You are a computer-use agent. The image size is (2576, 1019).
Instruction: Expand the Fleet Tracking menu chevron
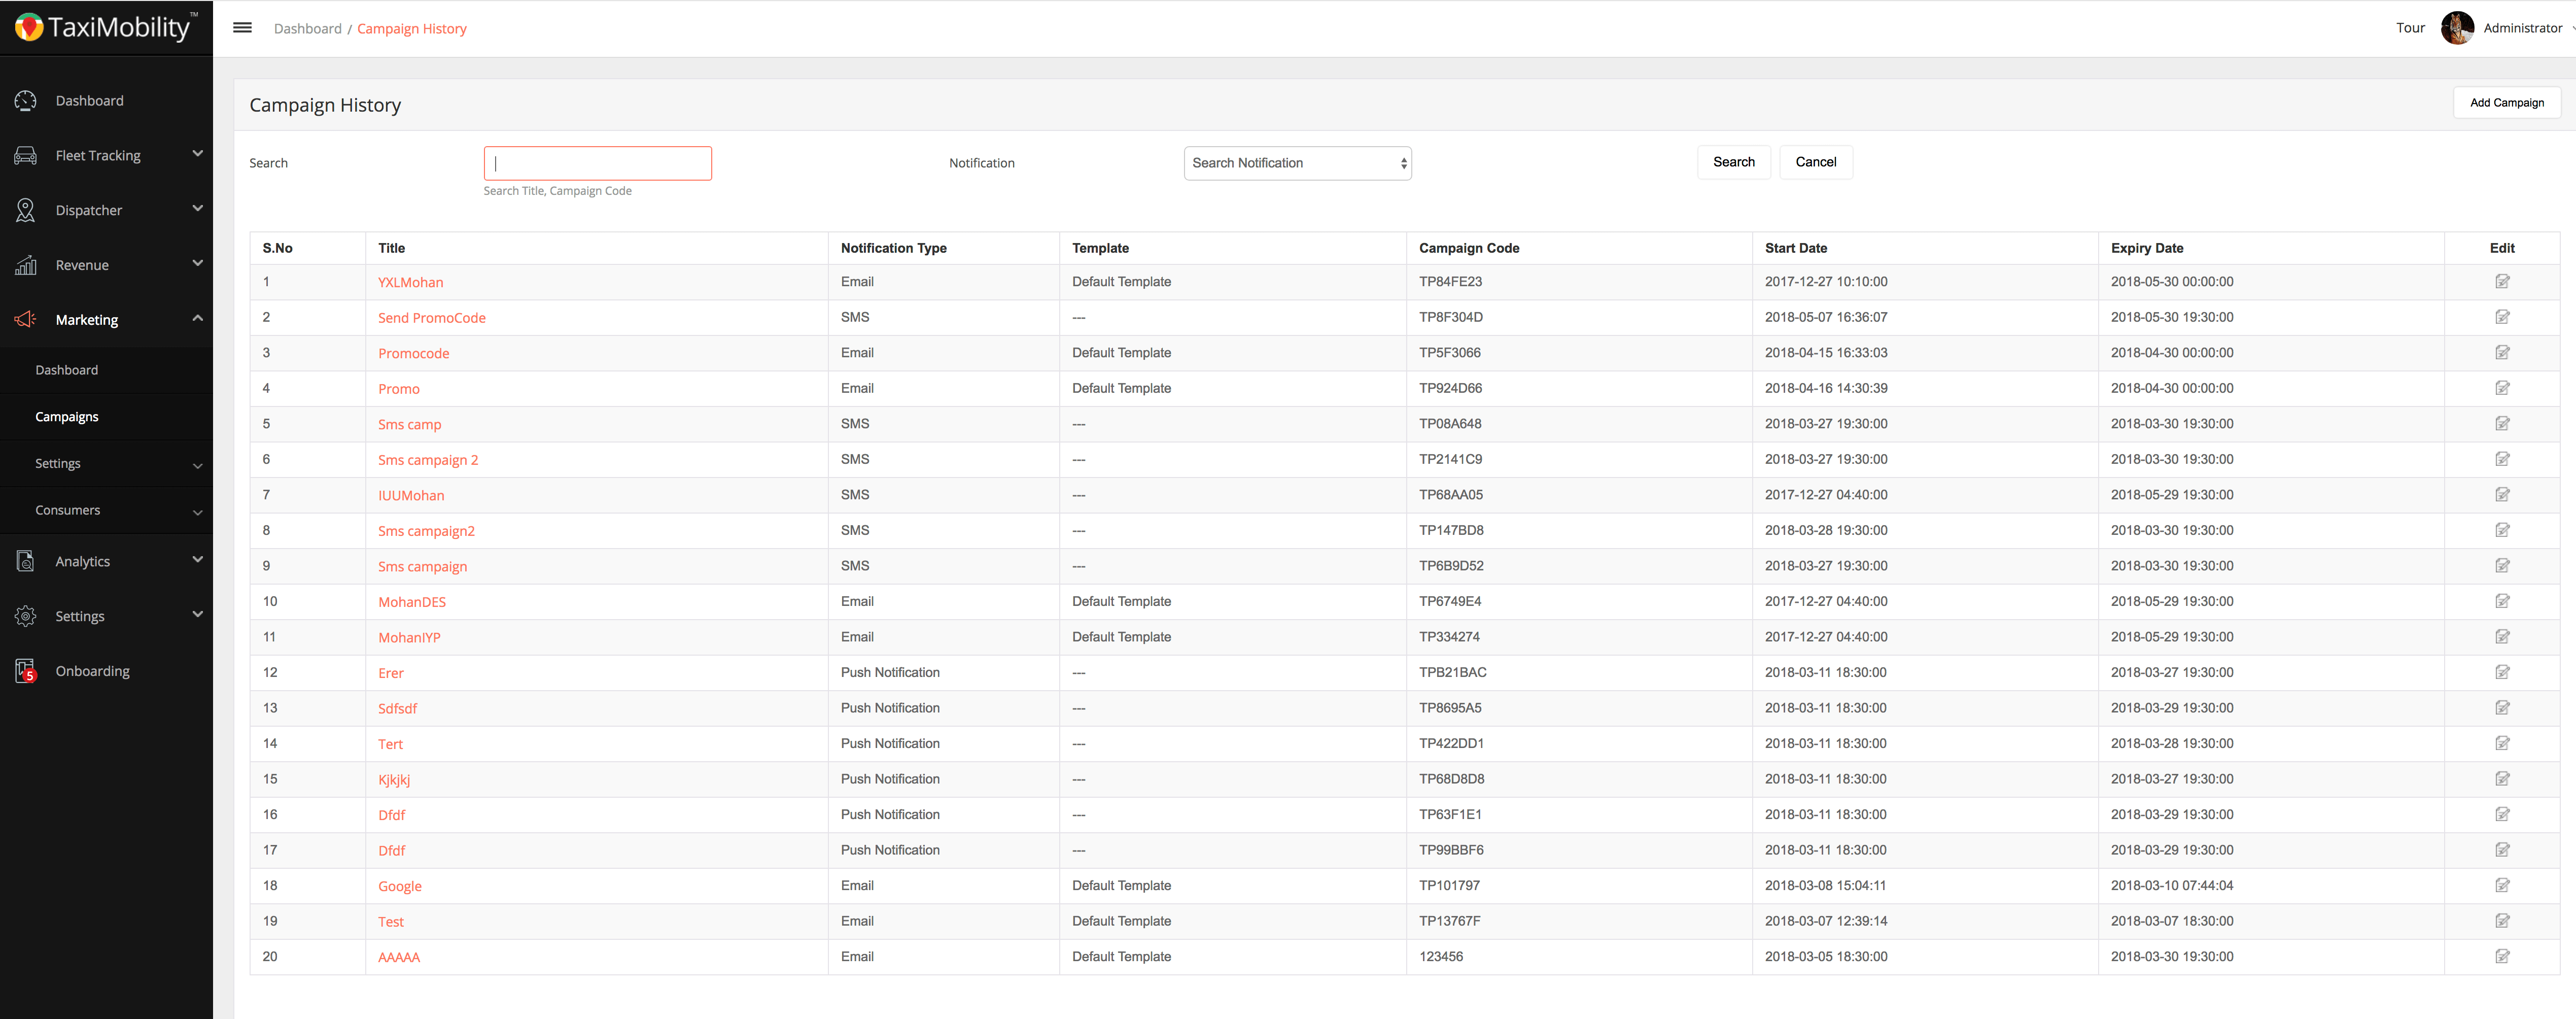(x=197, y=154)
